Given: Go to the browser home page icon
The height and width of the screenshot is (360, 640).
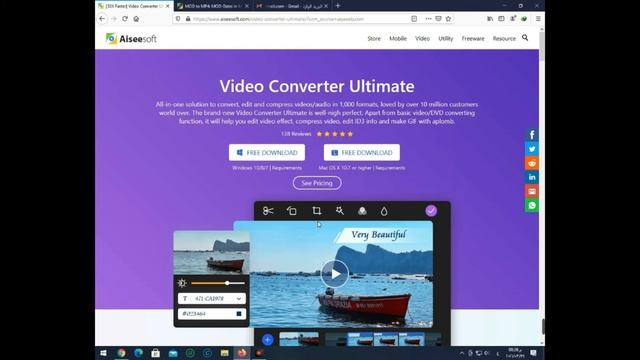Looking at the screenshot, I should pos(136,19).
